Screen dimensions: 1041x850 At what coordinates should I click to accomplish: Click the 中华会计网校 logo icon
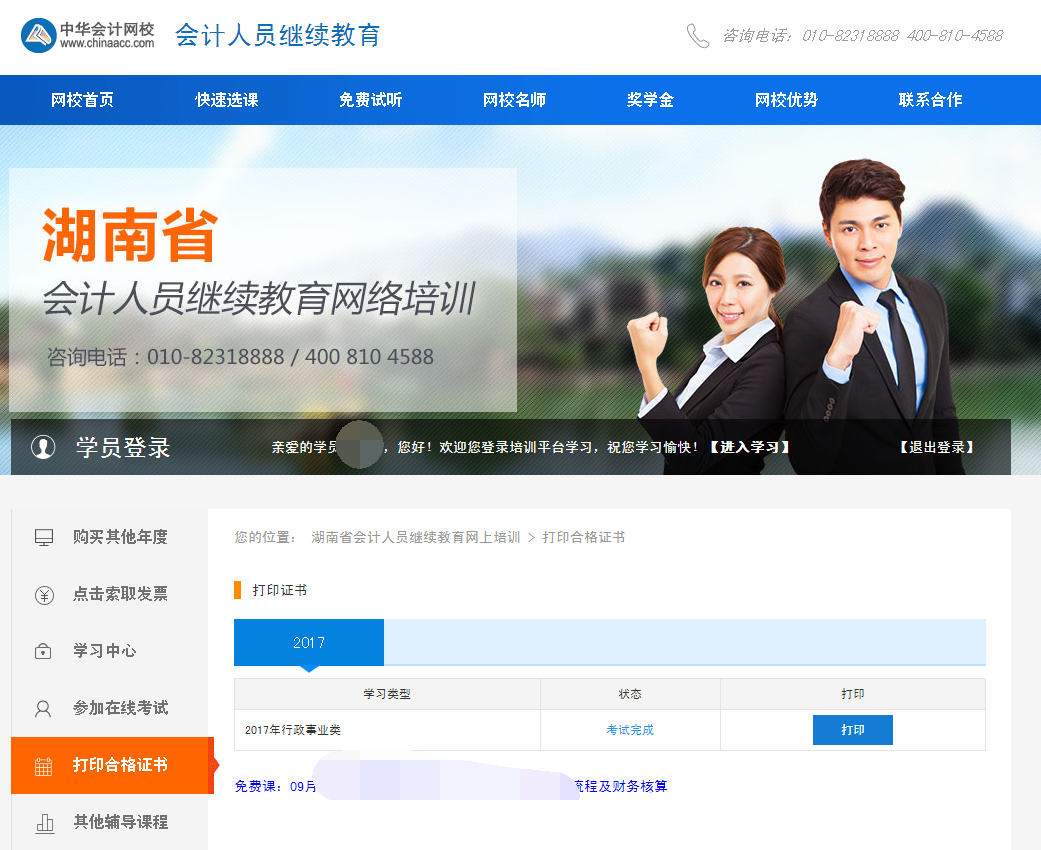[38, 36]
